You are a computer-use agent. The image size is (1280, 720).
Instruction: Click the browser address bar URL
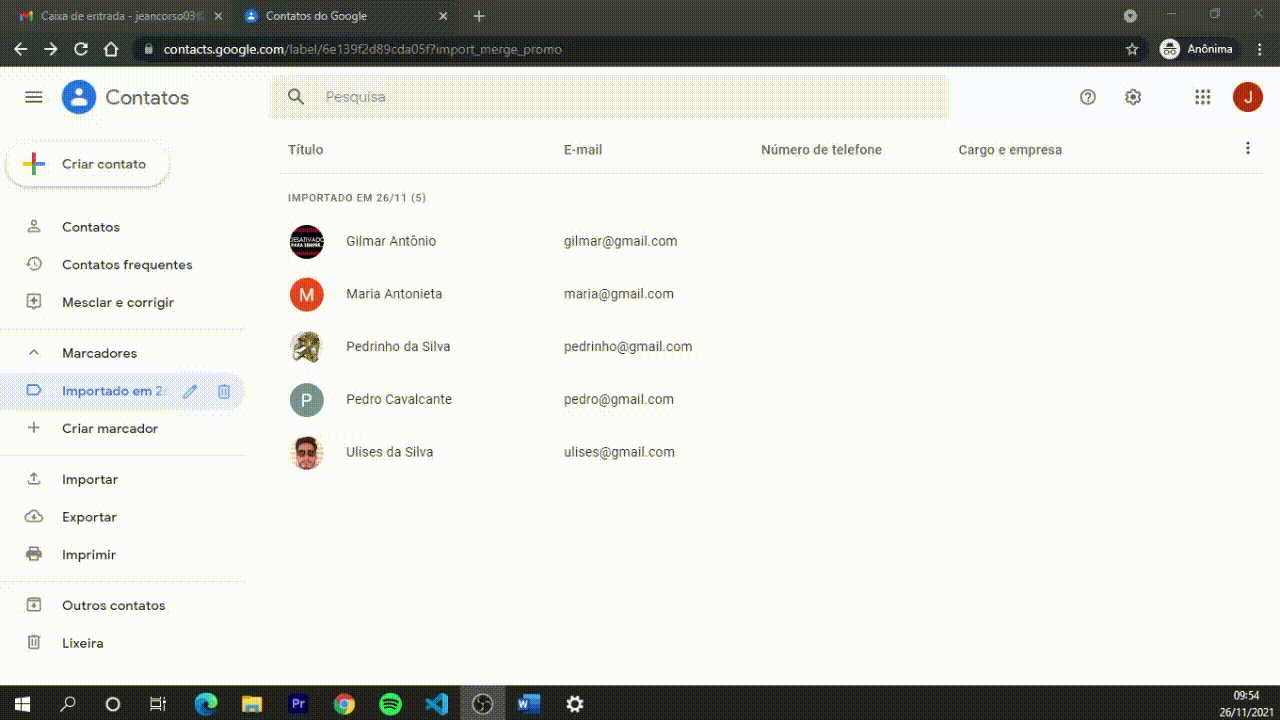[x=363, y=49]
